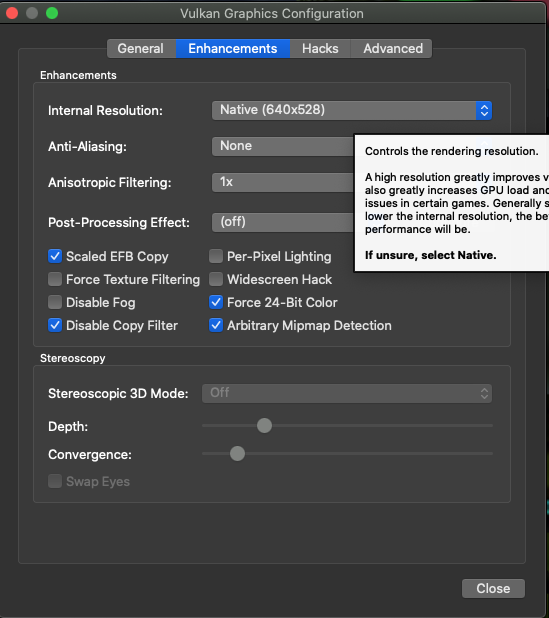Click the Depth slider handle
Screen dimensions: 549x618
click(x=264, y=426)
